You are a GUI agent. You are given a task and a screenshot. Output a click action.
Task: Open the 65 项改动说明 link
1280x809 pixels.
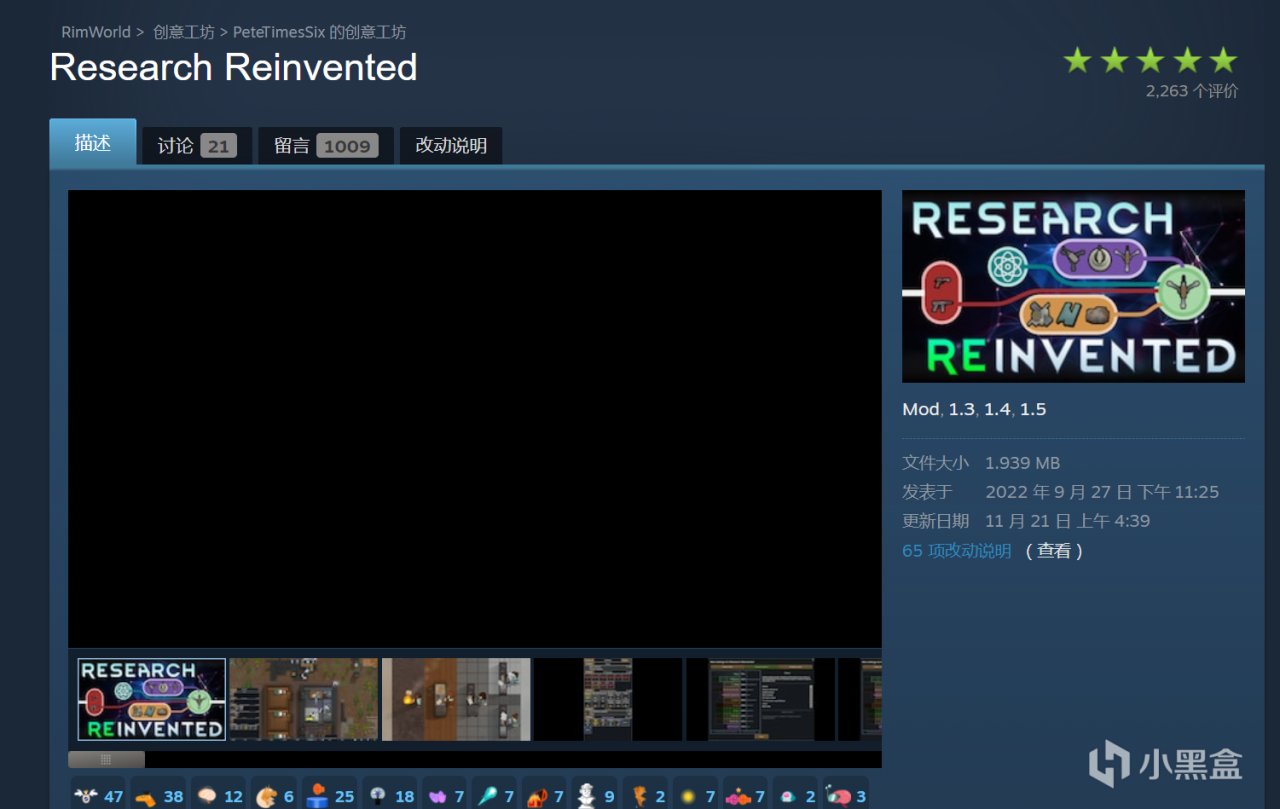(956, 551)
